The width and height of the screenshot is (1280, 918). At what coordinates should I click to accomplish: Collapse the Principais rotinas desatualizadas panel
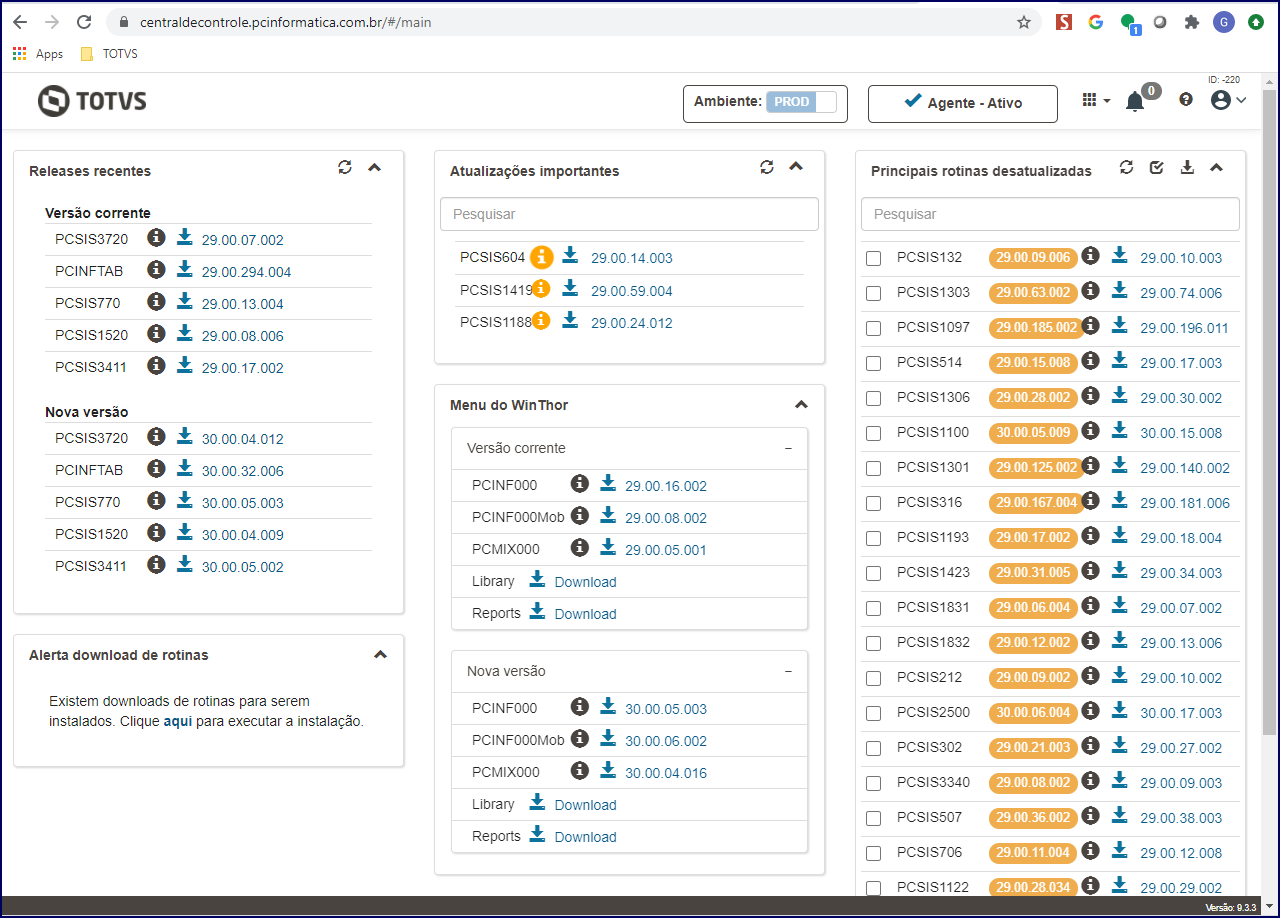[1217, 168]
